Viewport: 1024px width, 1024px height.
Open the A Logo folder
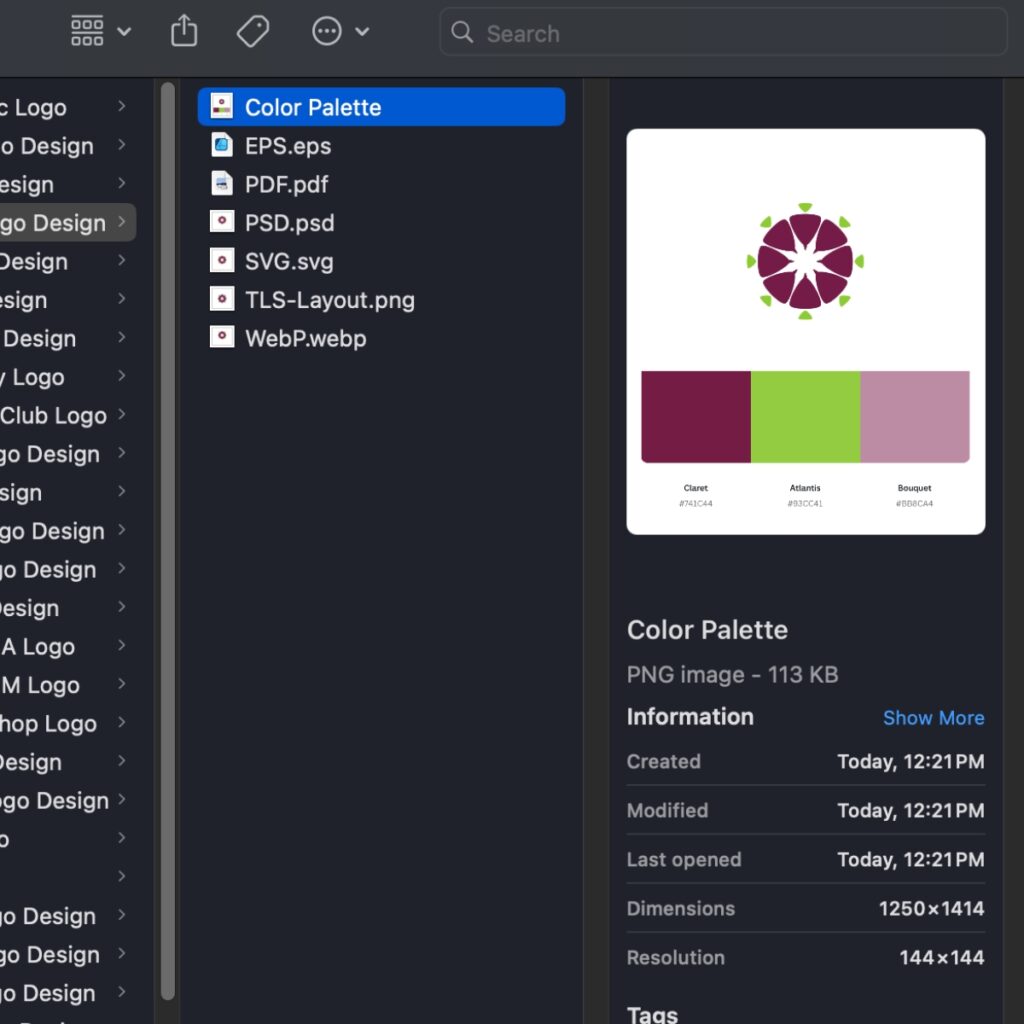click(x=40, y=647)
